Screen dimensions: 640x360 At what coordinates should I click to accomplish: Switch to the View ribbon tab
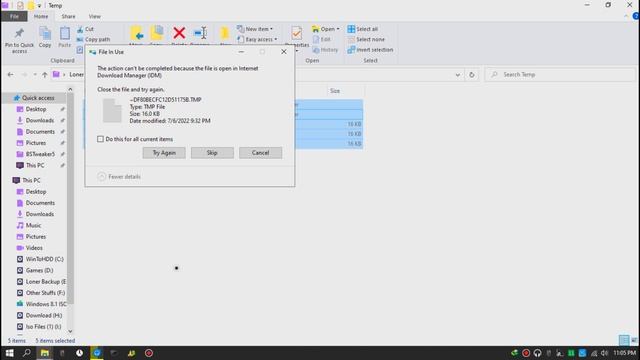point(95,16)
